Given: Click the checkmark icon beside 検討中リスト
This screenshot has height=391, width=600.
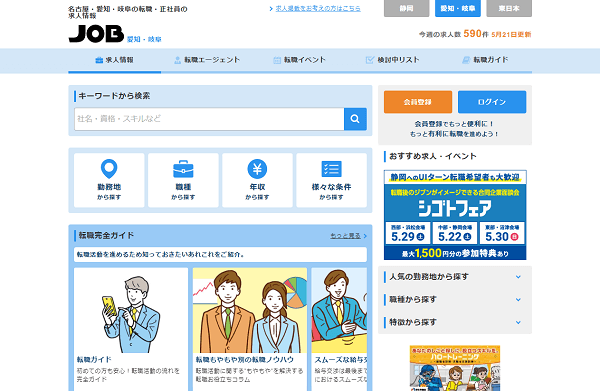Looking at the screenshot, I should tap(370, 60).
